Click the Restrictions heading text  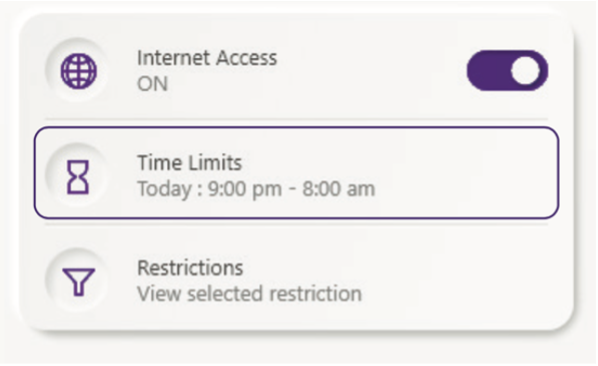pos(190,268)
